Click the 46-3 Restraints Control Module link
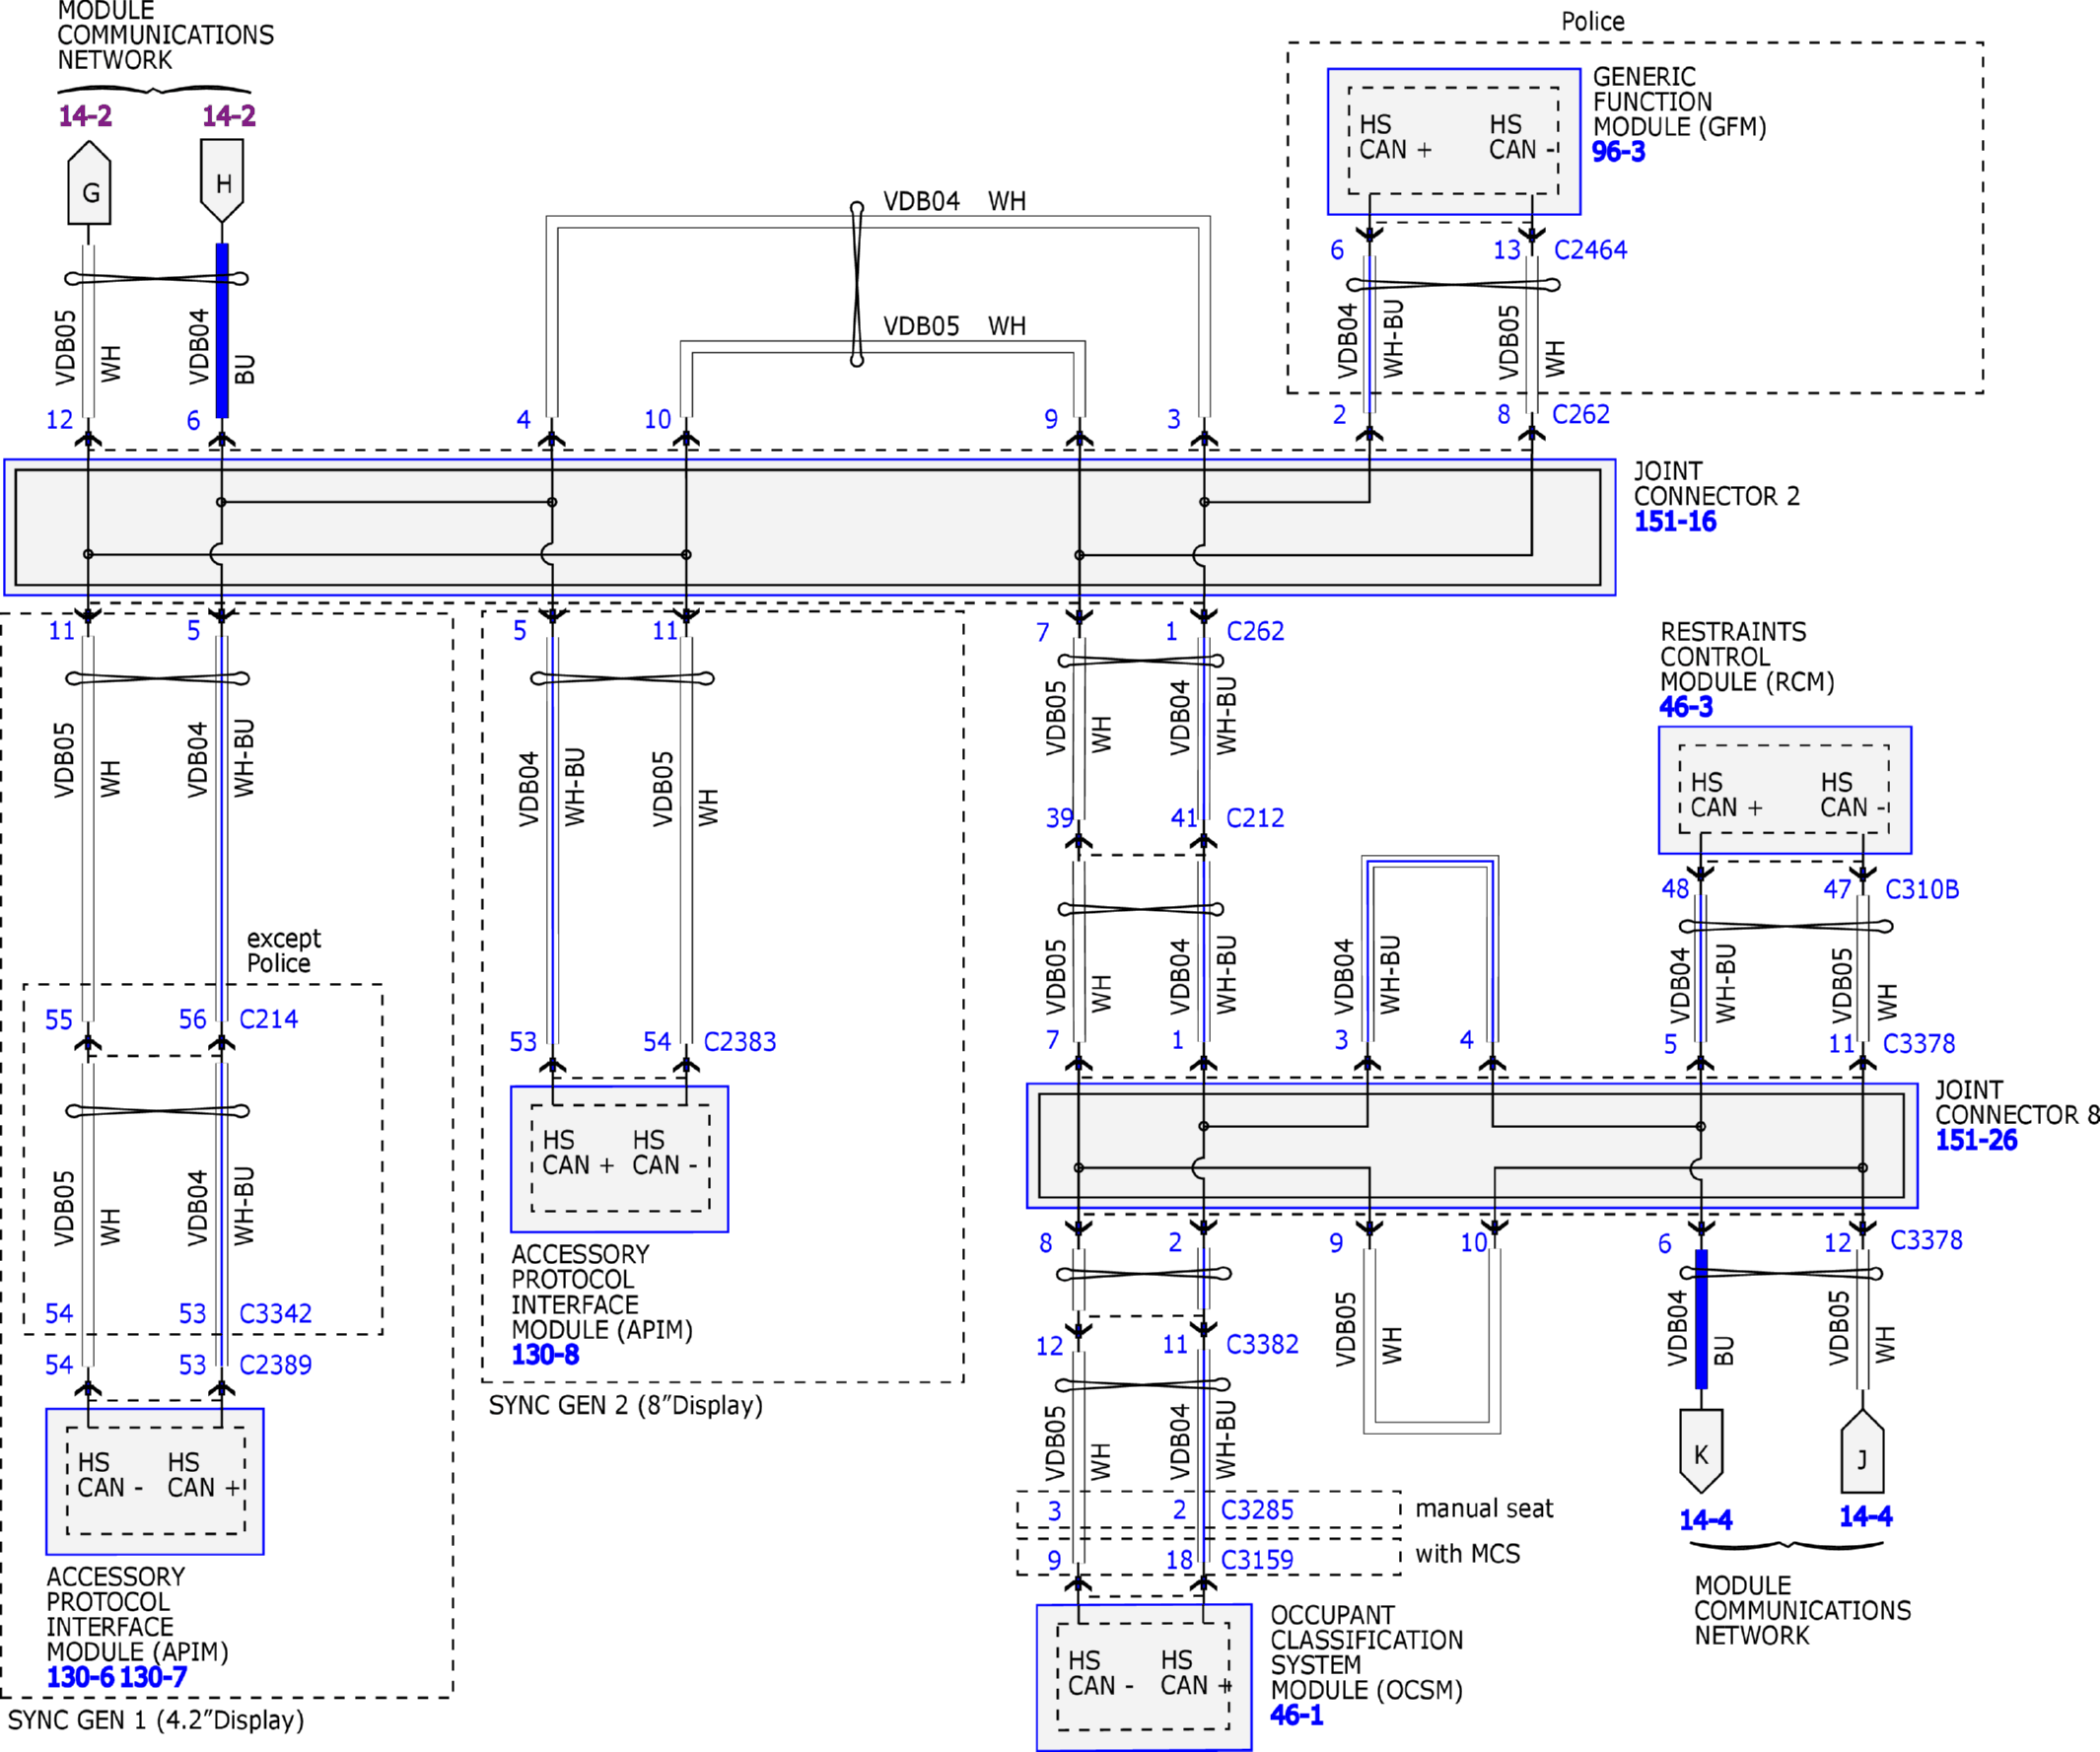Viewport: 2100px width, 1752px height. [x=1686, y=707]
